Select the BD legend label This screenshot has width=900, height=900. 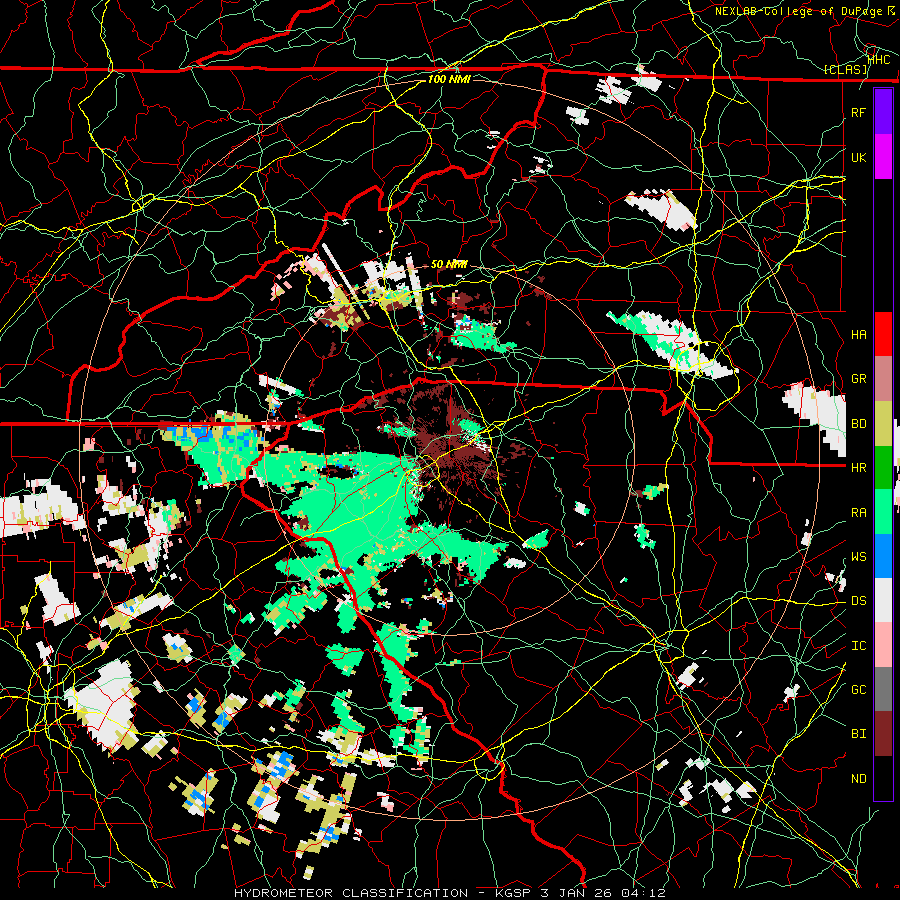[858, 424]
